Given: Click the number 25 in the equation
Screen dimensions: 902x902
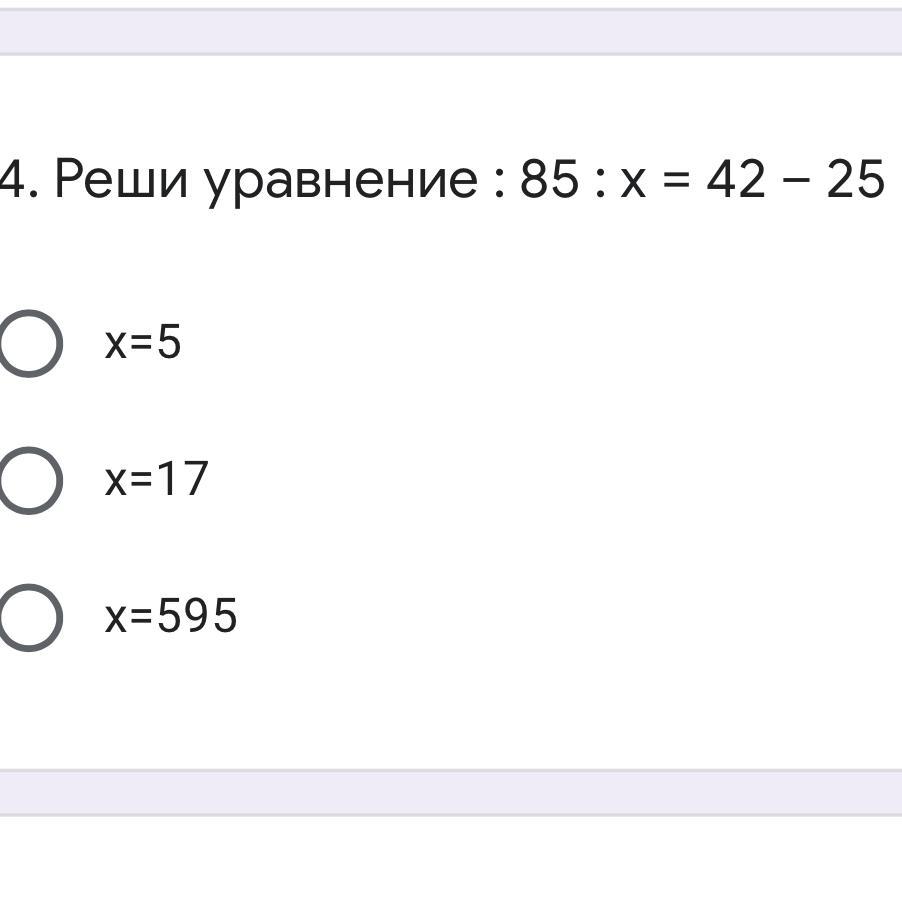Looking at the screenshot, I should [x=855, y=180].
